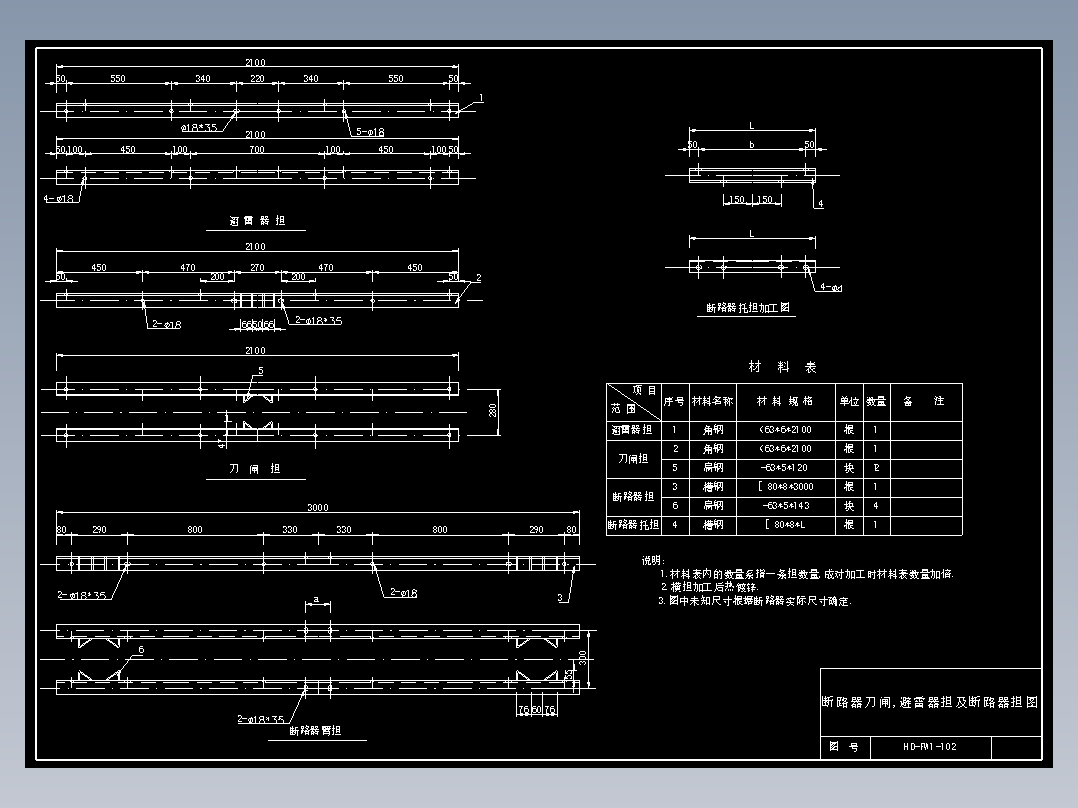Click the "-63*5*143" specification cell
Screen dimensions: 1078x808
coord(786,505)
